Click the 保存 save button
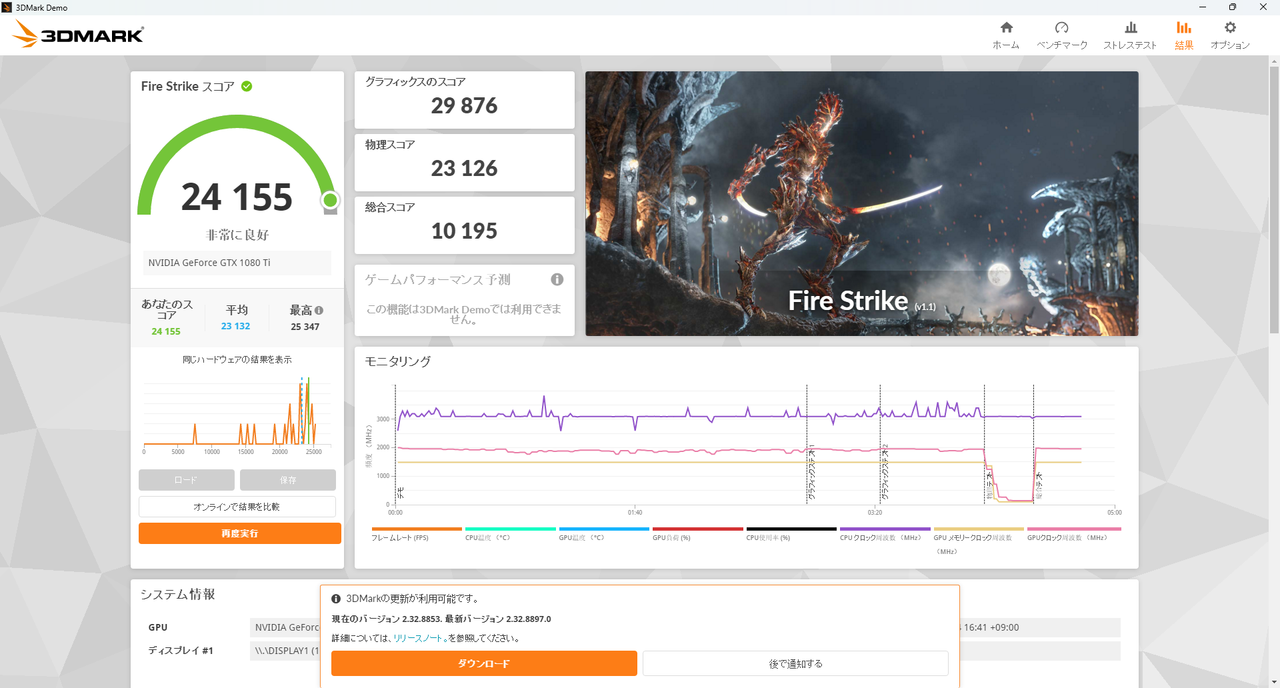The width and height of the screenshot is (1280, 688). pyautogui.click(x=288, y=480)
